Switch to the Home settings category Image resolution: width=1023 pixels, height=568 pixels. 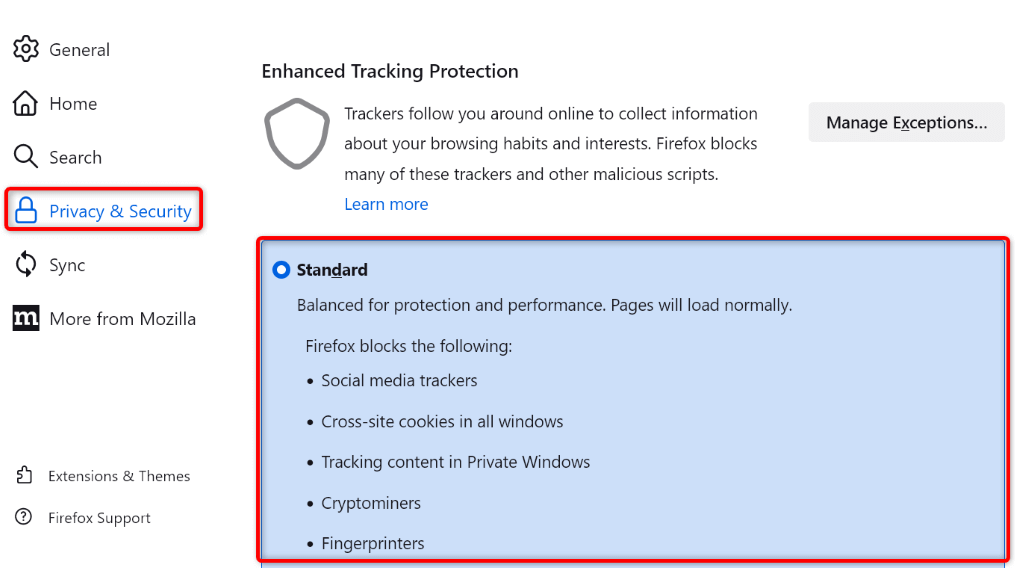(x=73, y=104)
